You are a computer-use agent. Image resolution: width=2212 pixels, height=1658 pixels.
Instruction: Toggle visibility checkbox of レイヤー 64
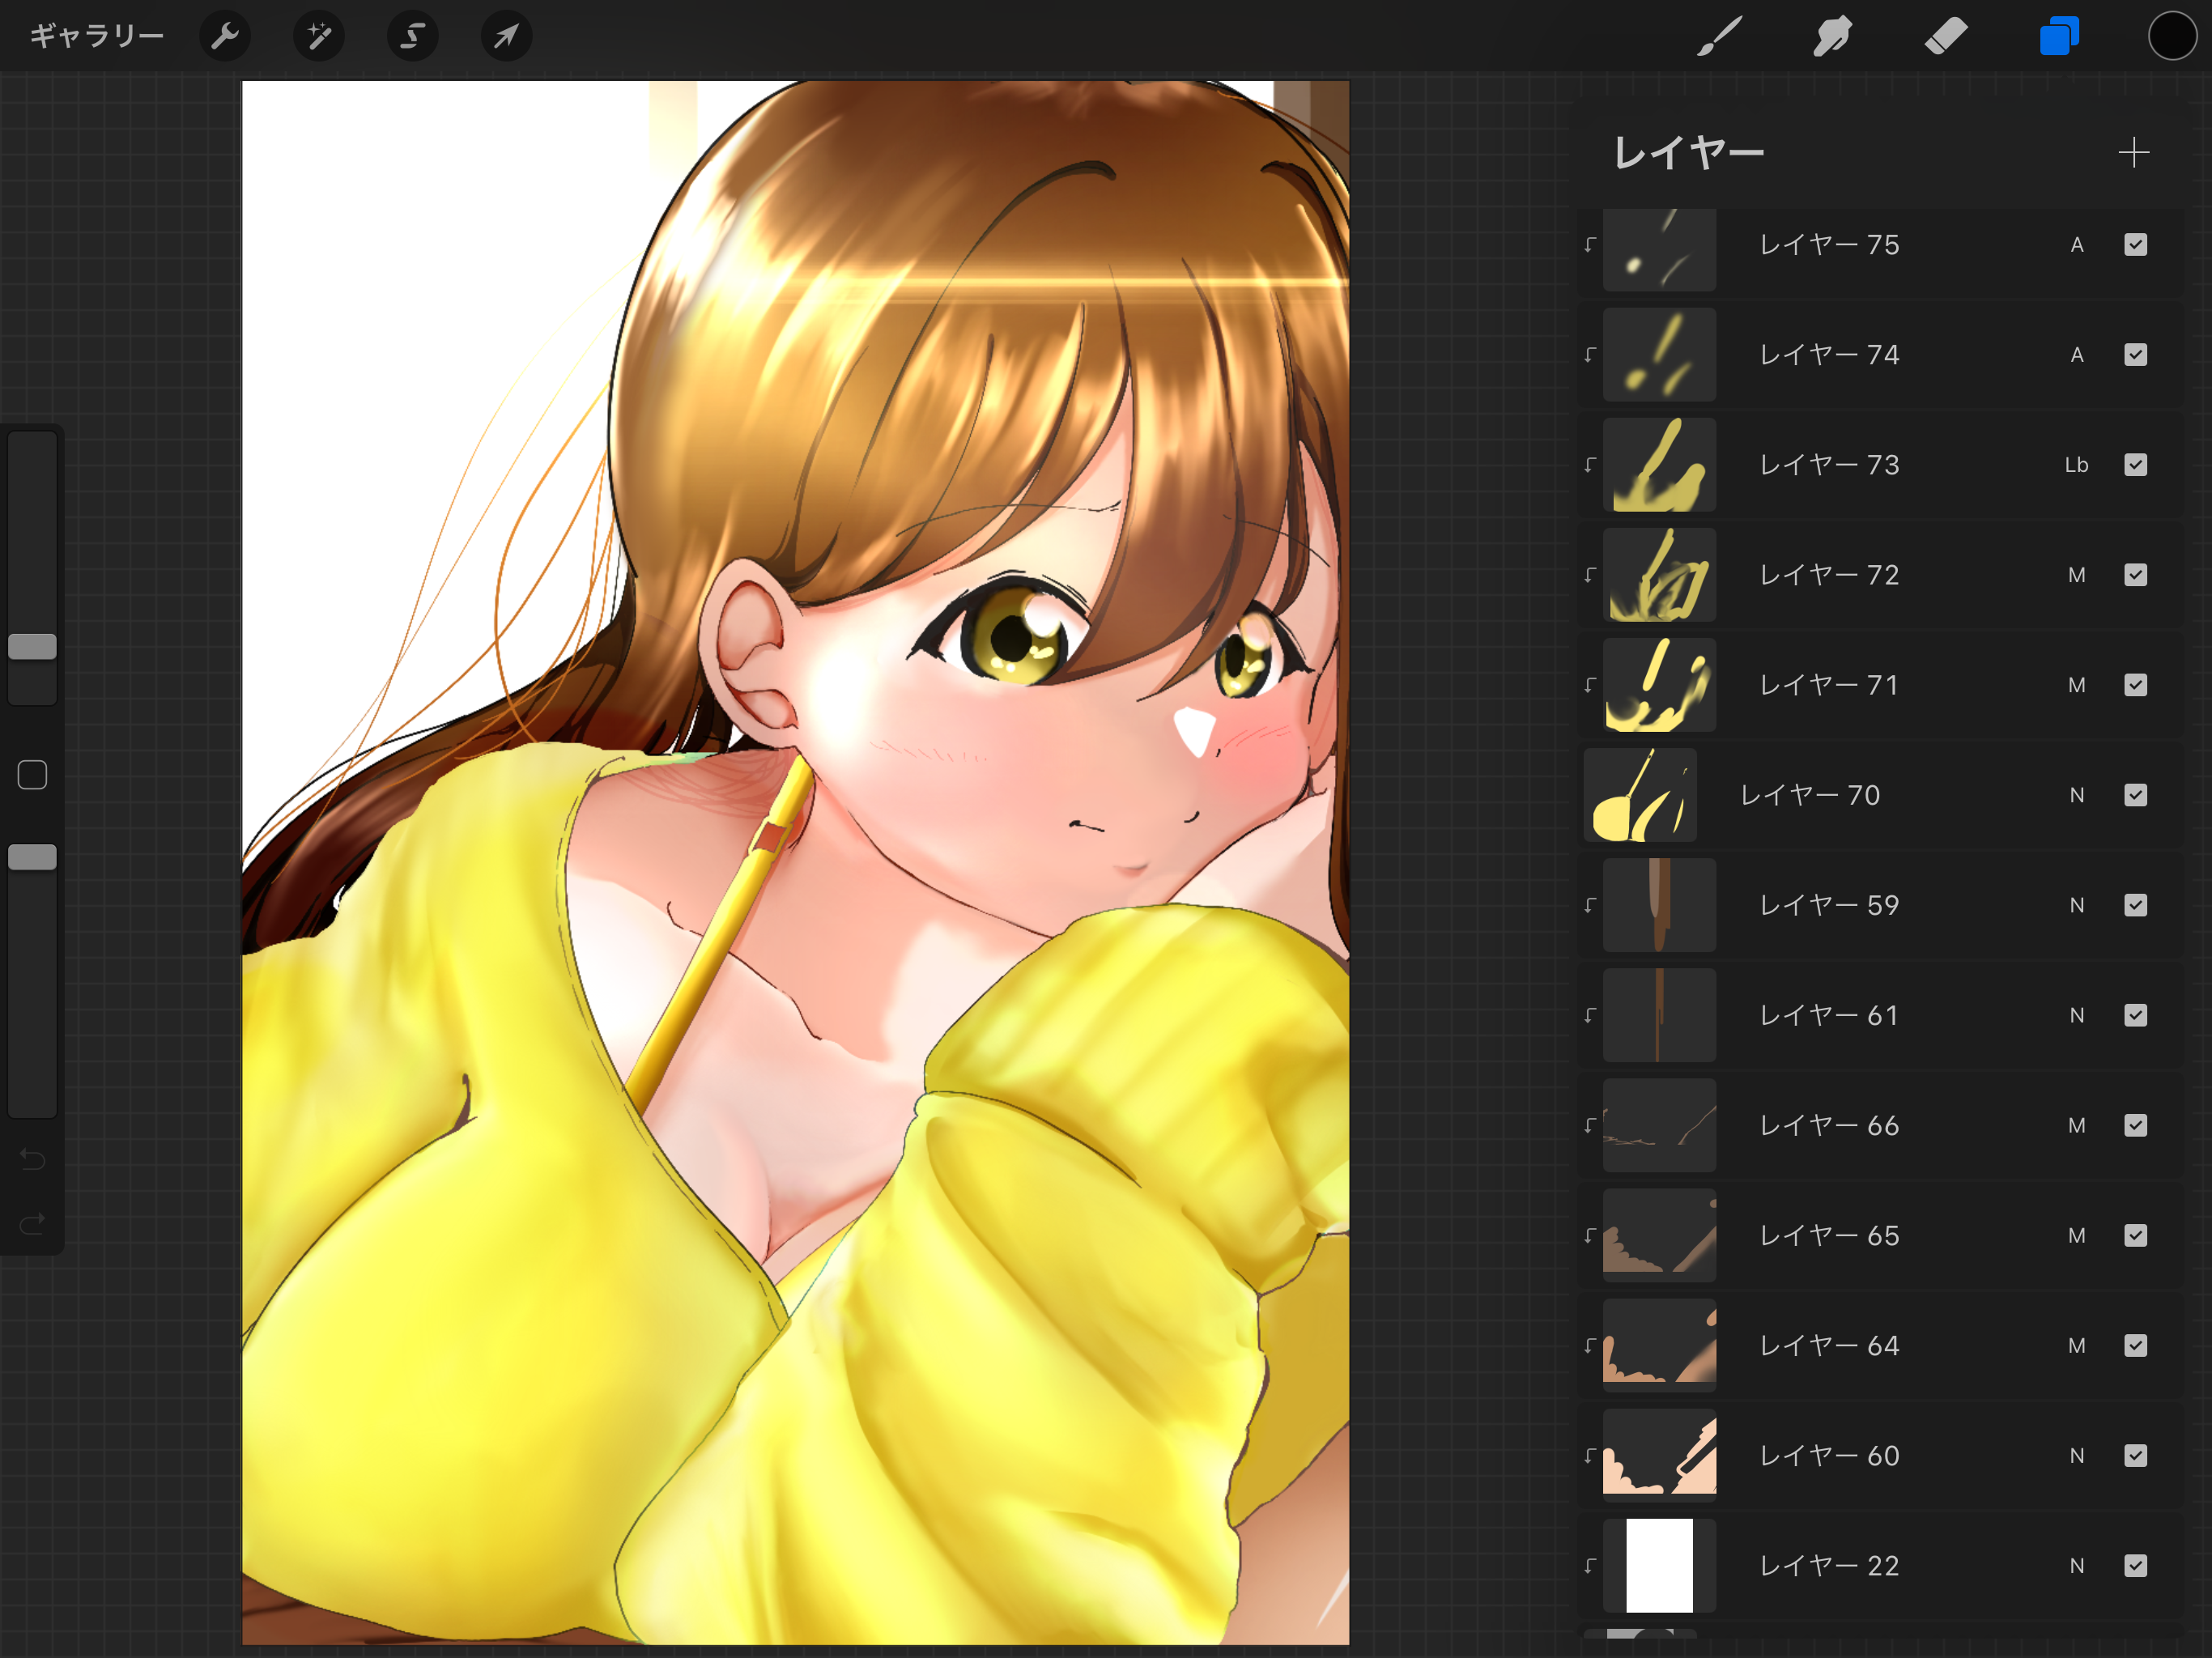[2136, 1345]
